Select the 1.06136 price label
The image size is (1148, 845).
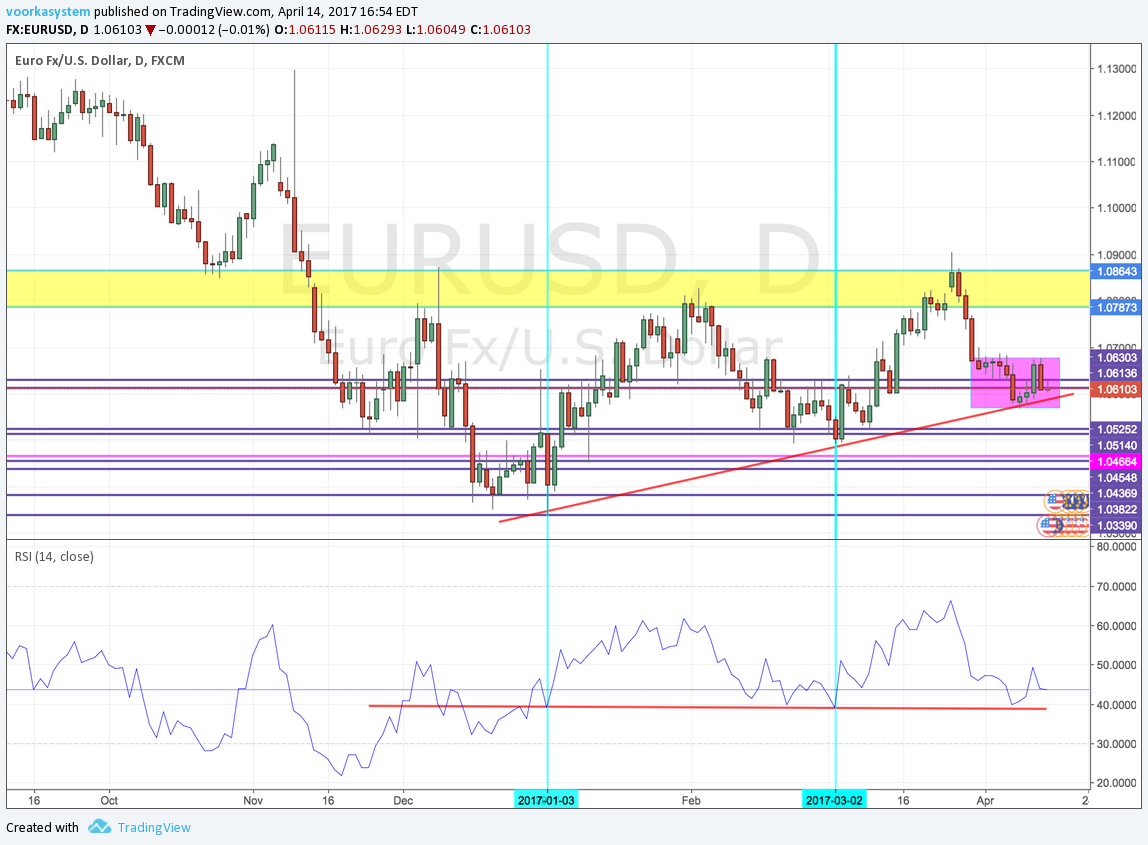[1116, 373]
